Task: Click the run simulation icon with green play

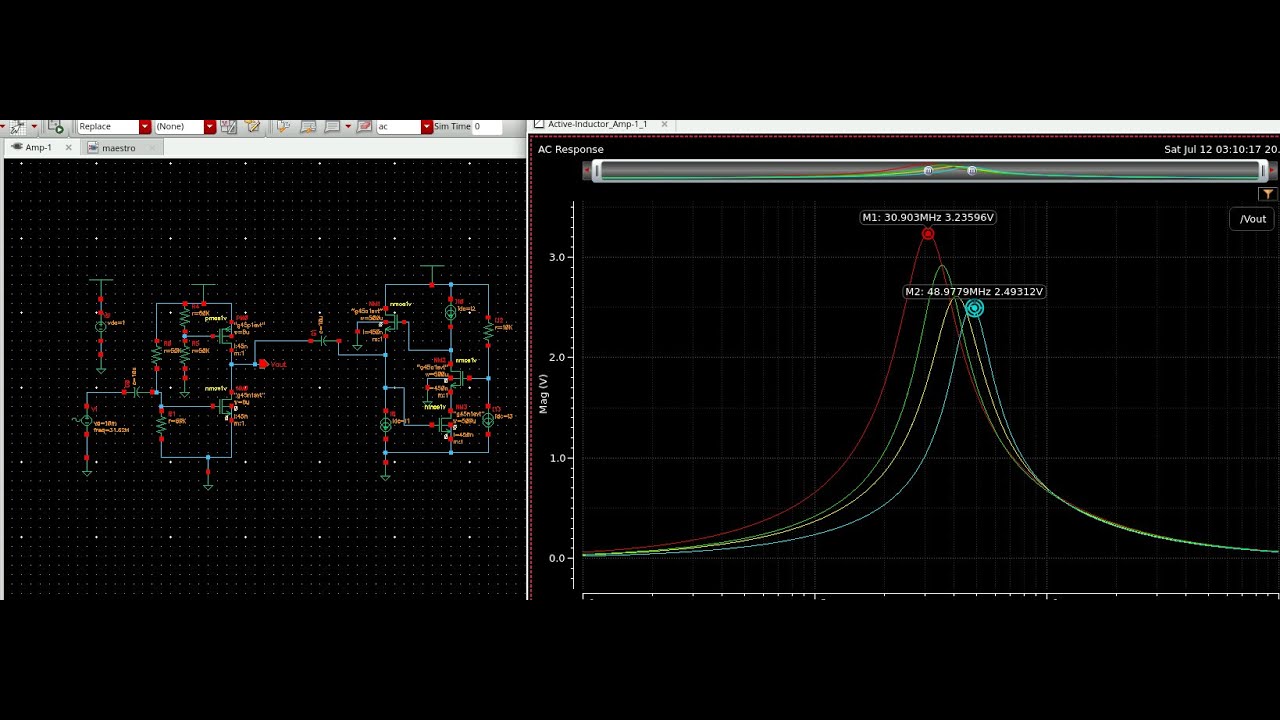Action: click(x=55, y=127)
